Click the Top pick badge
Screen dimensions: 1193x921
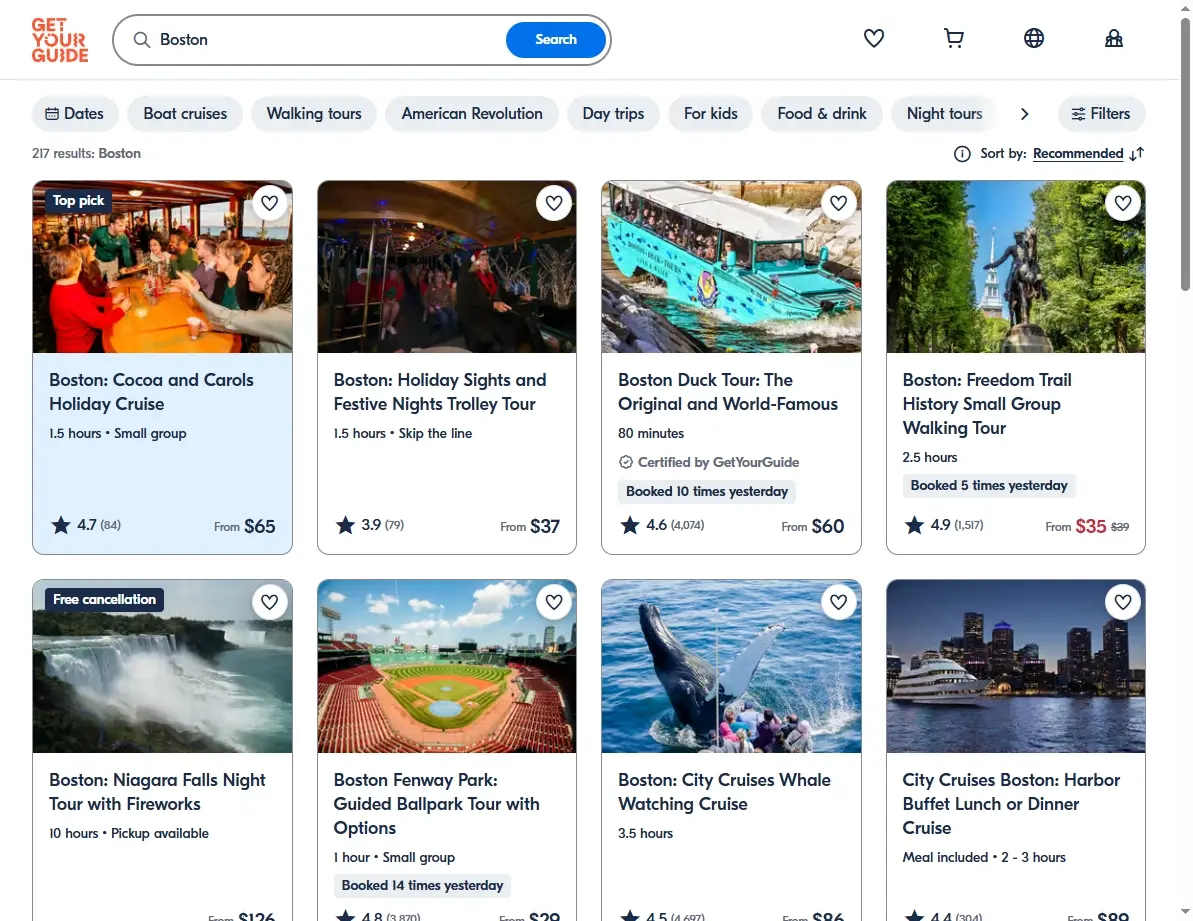pyautogui.click(x=78, y=201)
